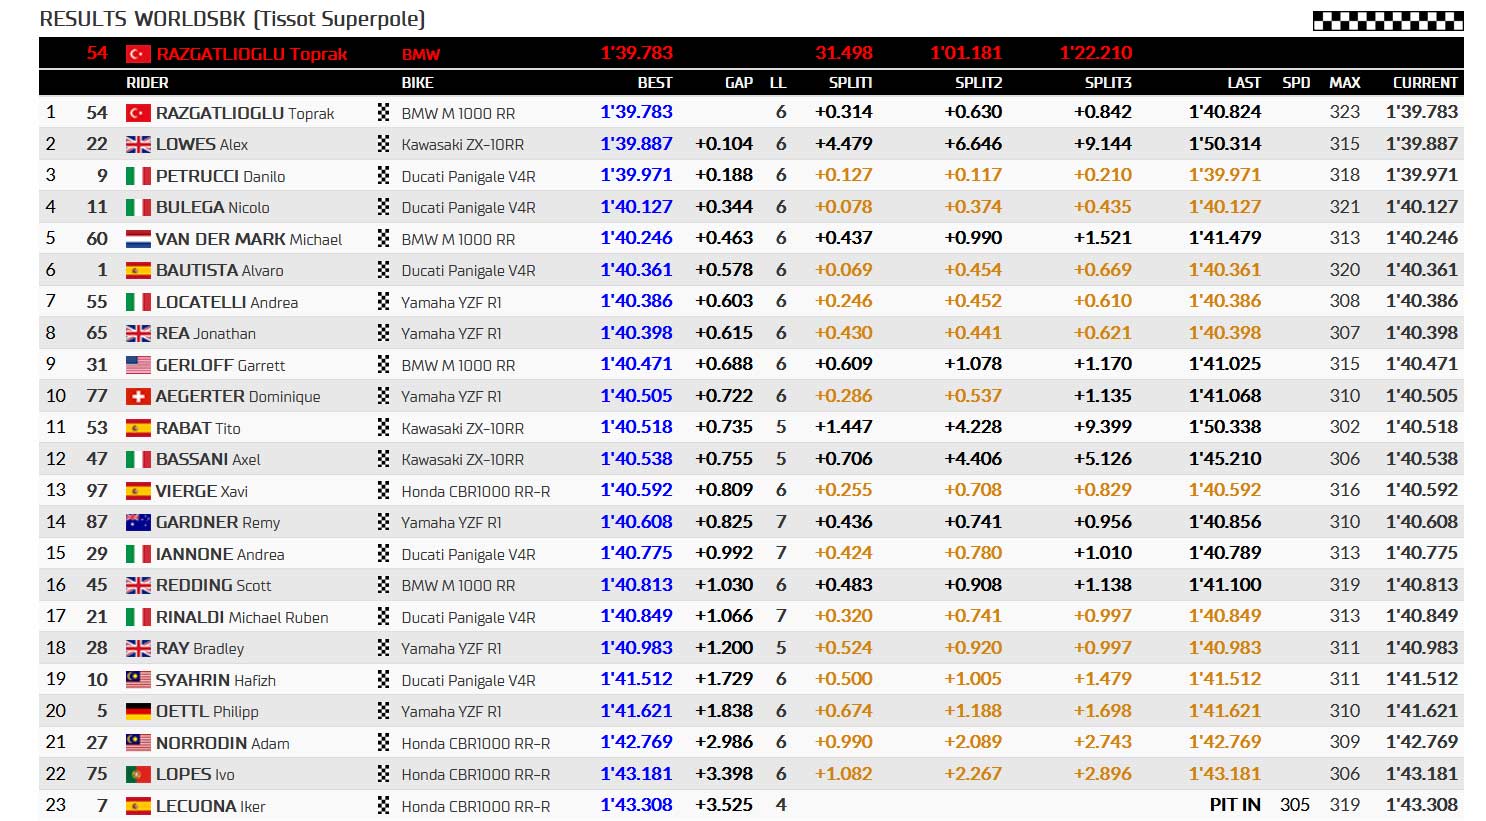Click the Spanish flag next to LECUONA Iker

[x=138, y=806]
